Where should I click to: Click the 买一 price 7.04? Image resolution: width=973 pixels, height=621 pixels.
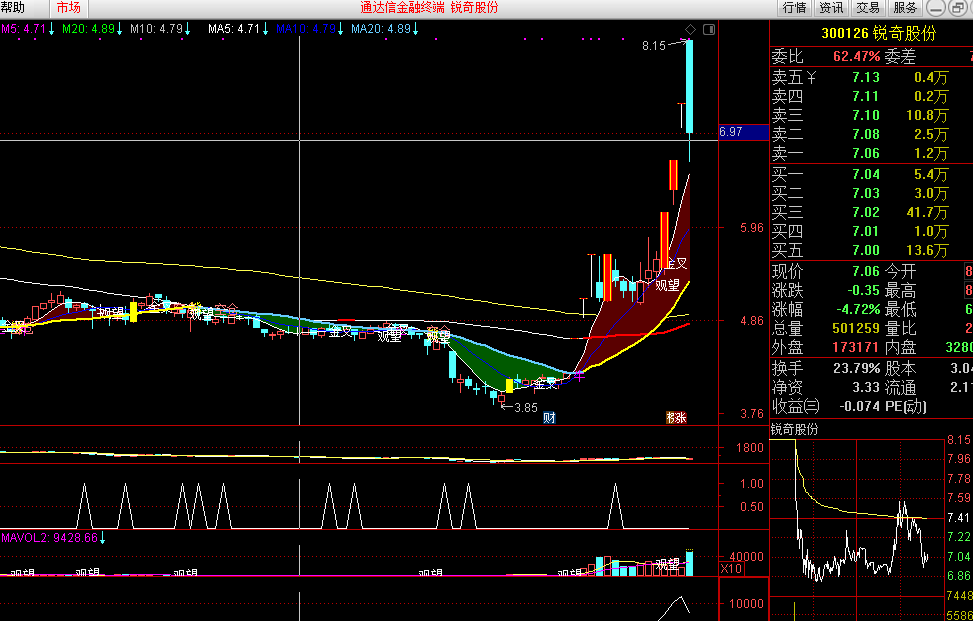pos(866,174)
